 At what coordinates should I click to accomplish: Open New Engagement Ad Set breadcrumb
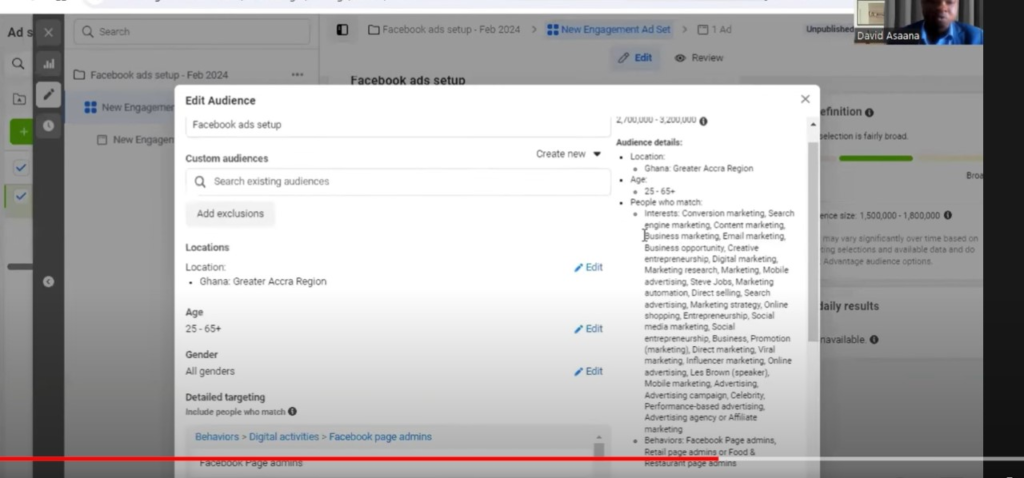(x=609, y=29)
